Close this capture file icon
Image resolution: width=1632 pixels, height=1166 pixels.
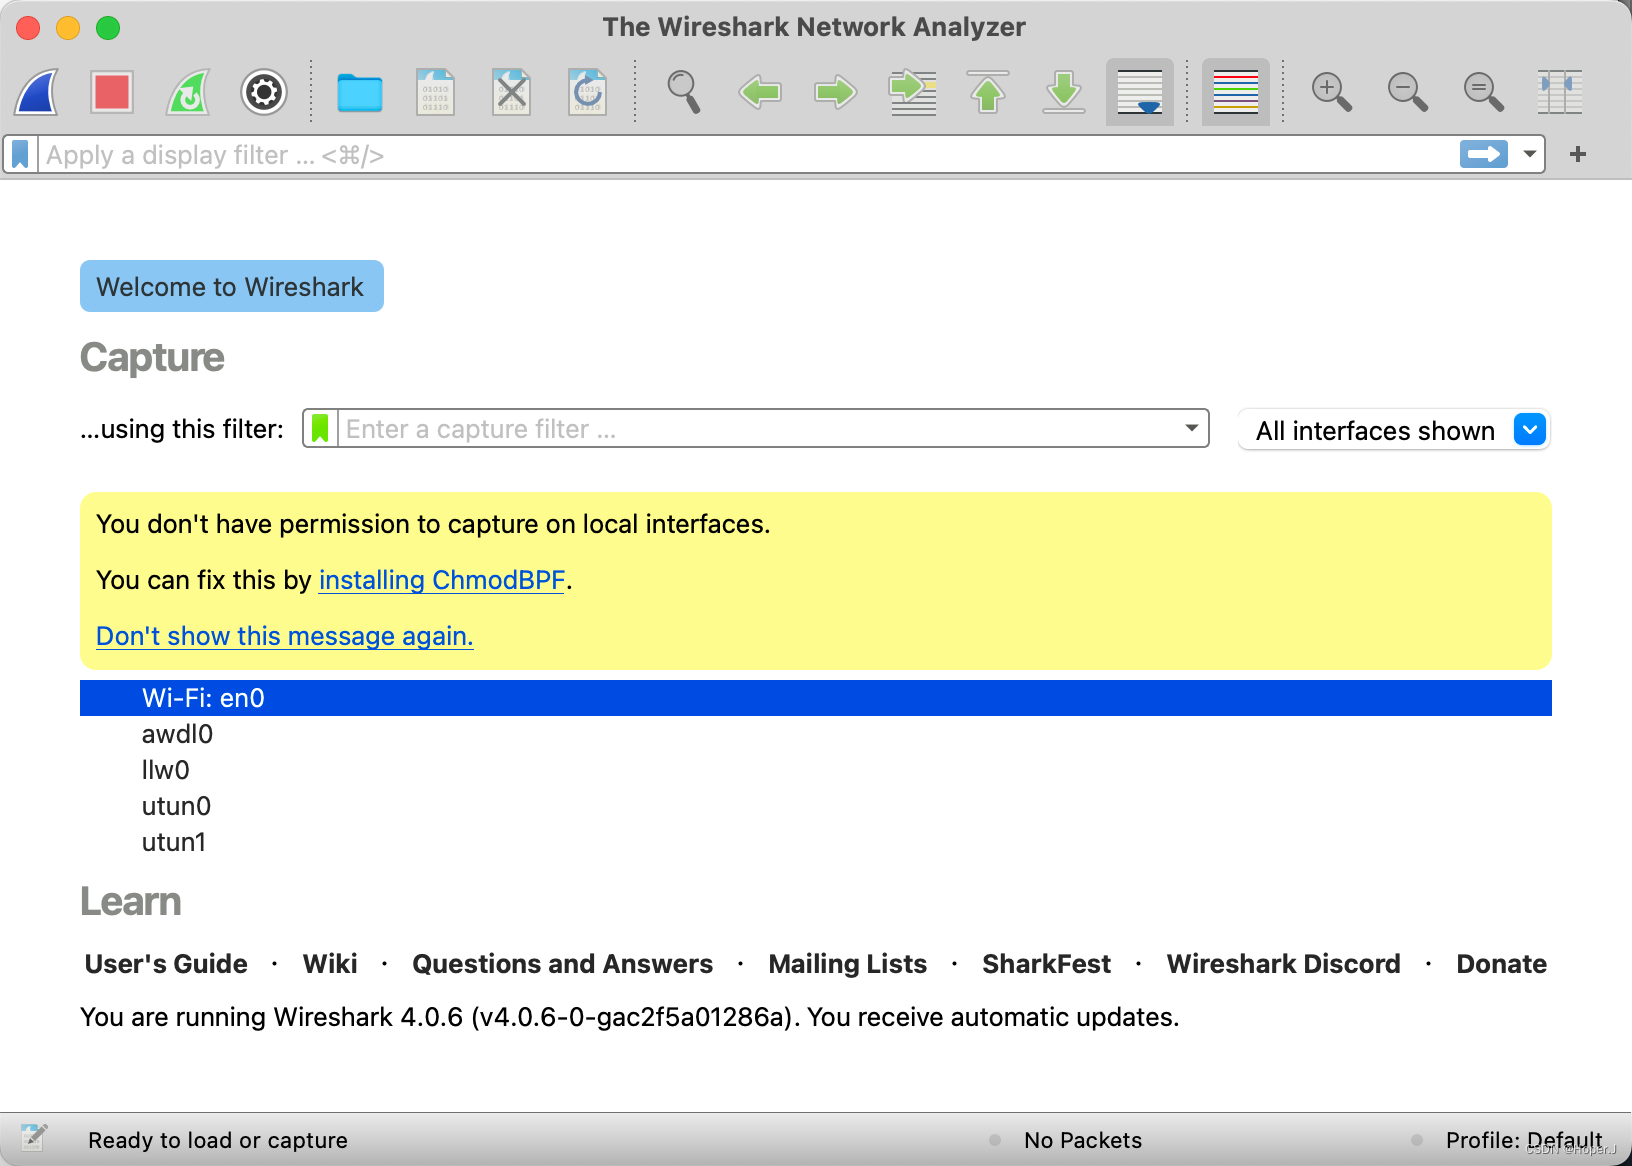(511, 92)
